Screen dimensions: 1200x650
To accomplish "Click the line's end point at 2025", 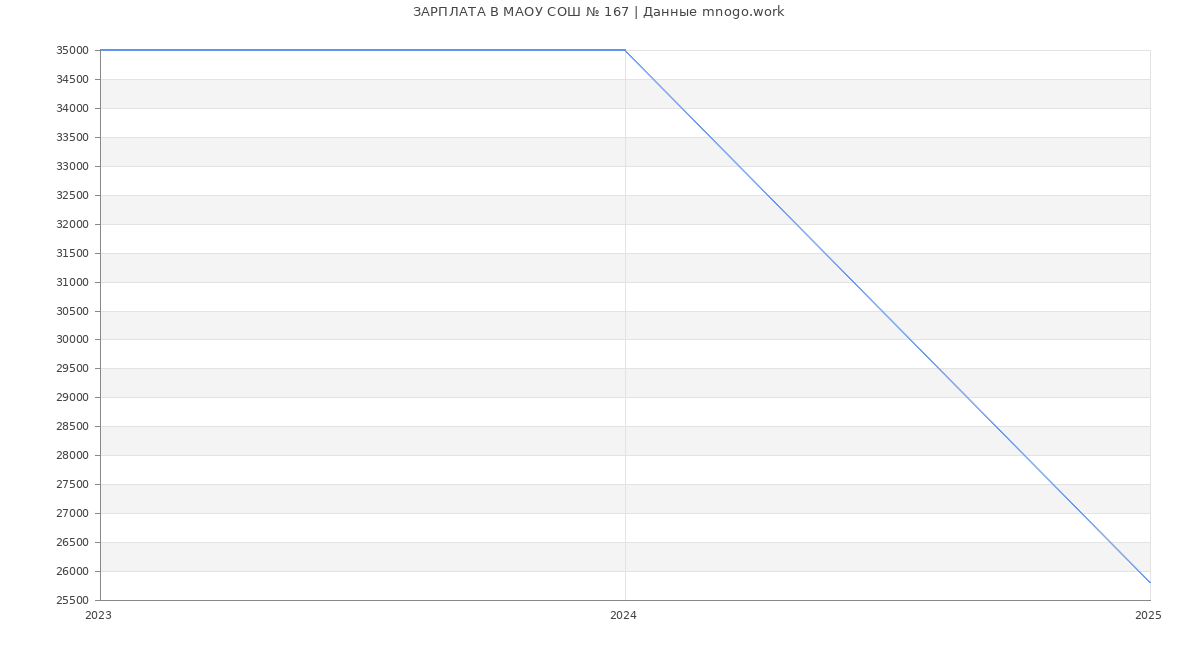I will 1149,582.
